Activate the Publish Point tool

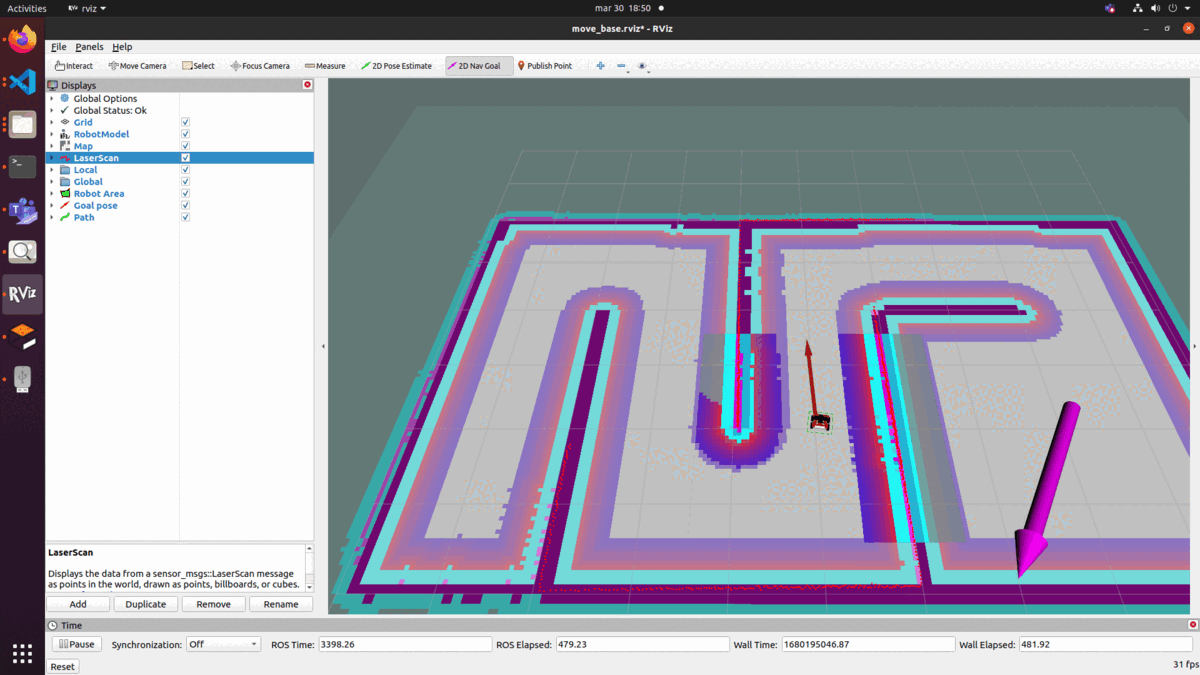coord(545,65)
